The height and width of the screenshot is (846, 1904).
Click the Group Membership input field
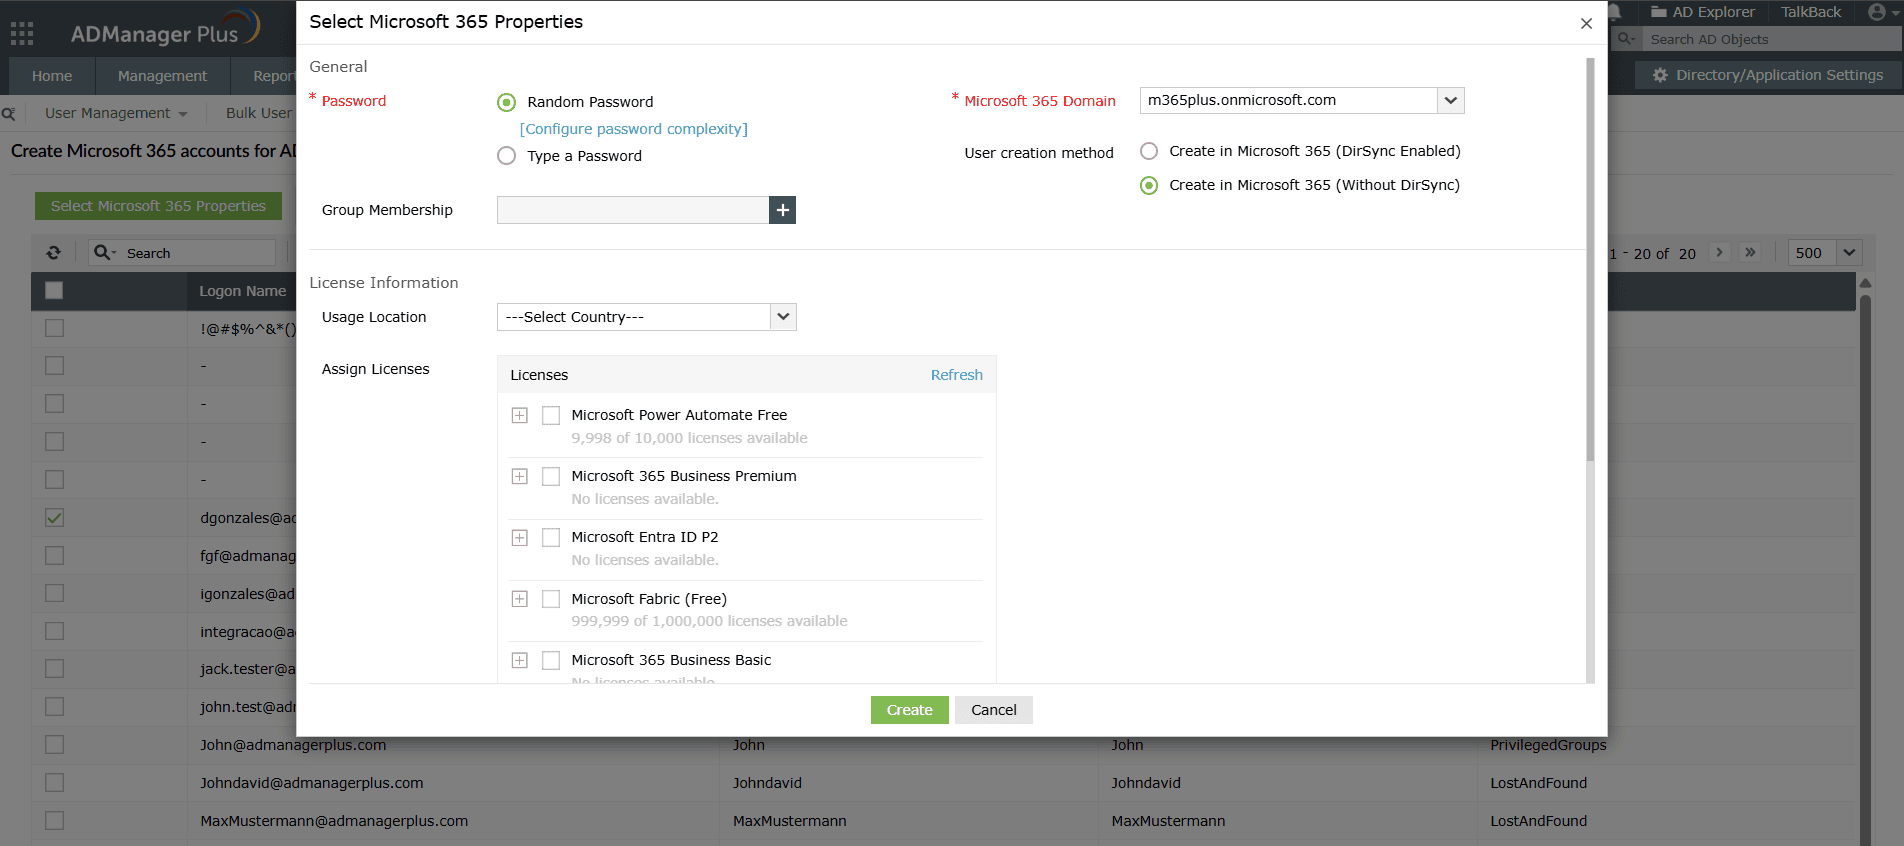[632, 210]
